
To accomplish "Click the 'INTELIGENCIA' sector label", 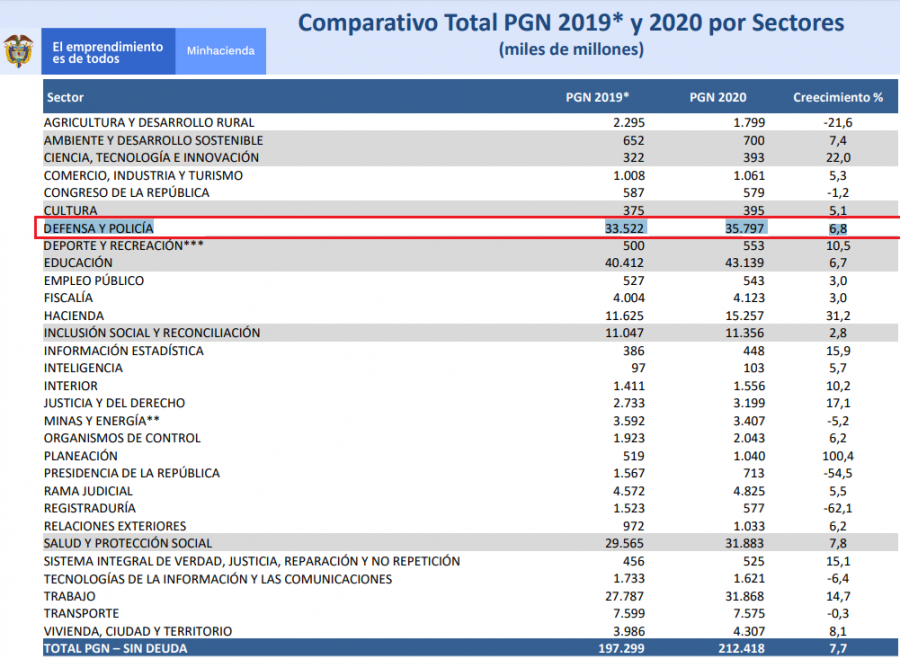I will [x=83, y=368].
